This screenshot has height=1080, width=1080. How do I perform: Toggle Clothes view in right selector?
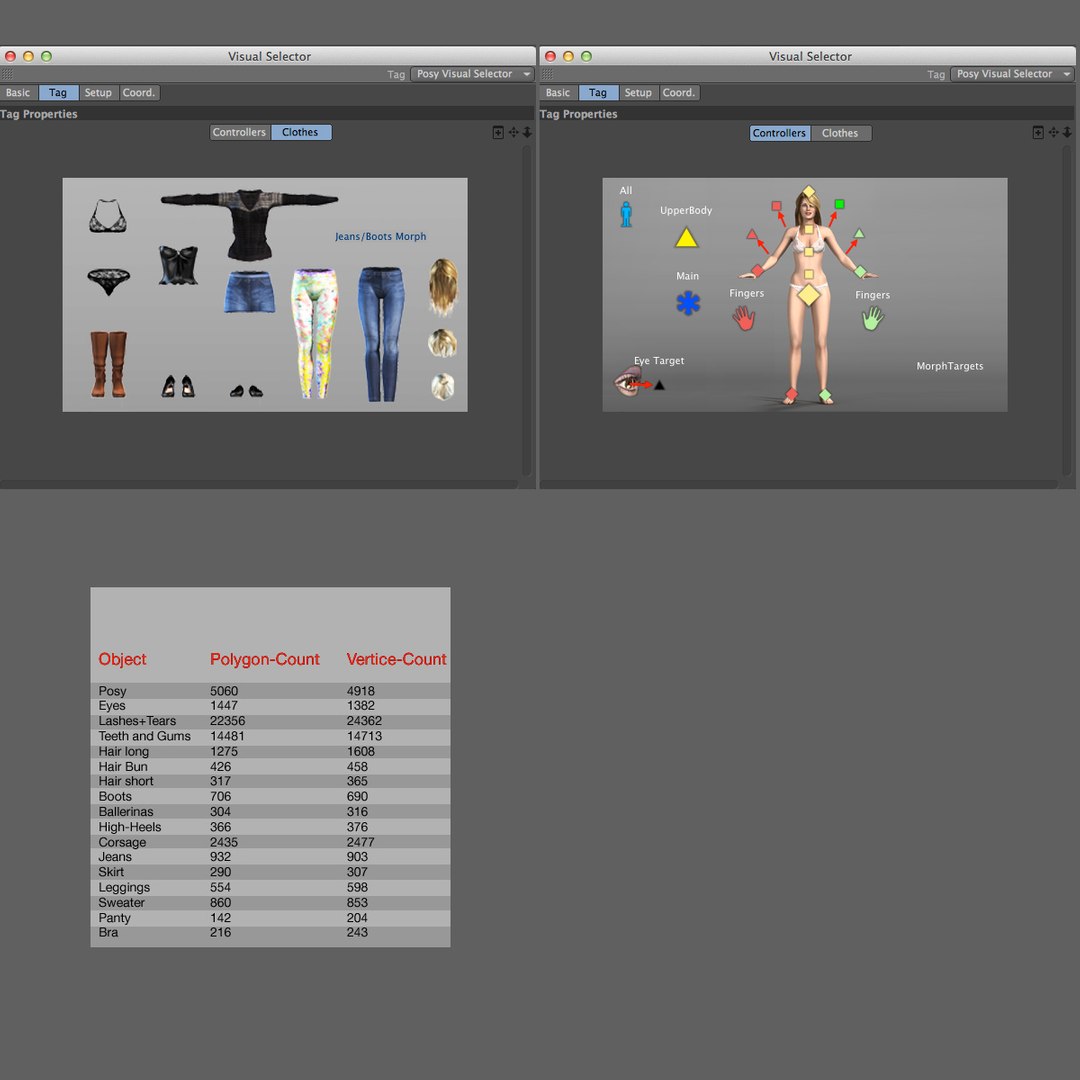coord(840,133)
